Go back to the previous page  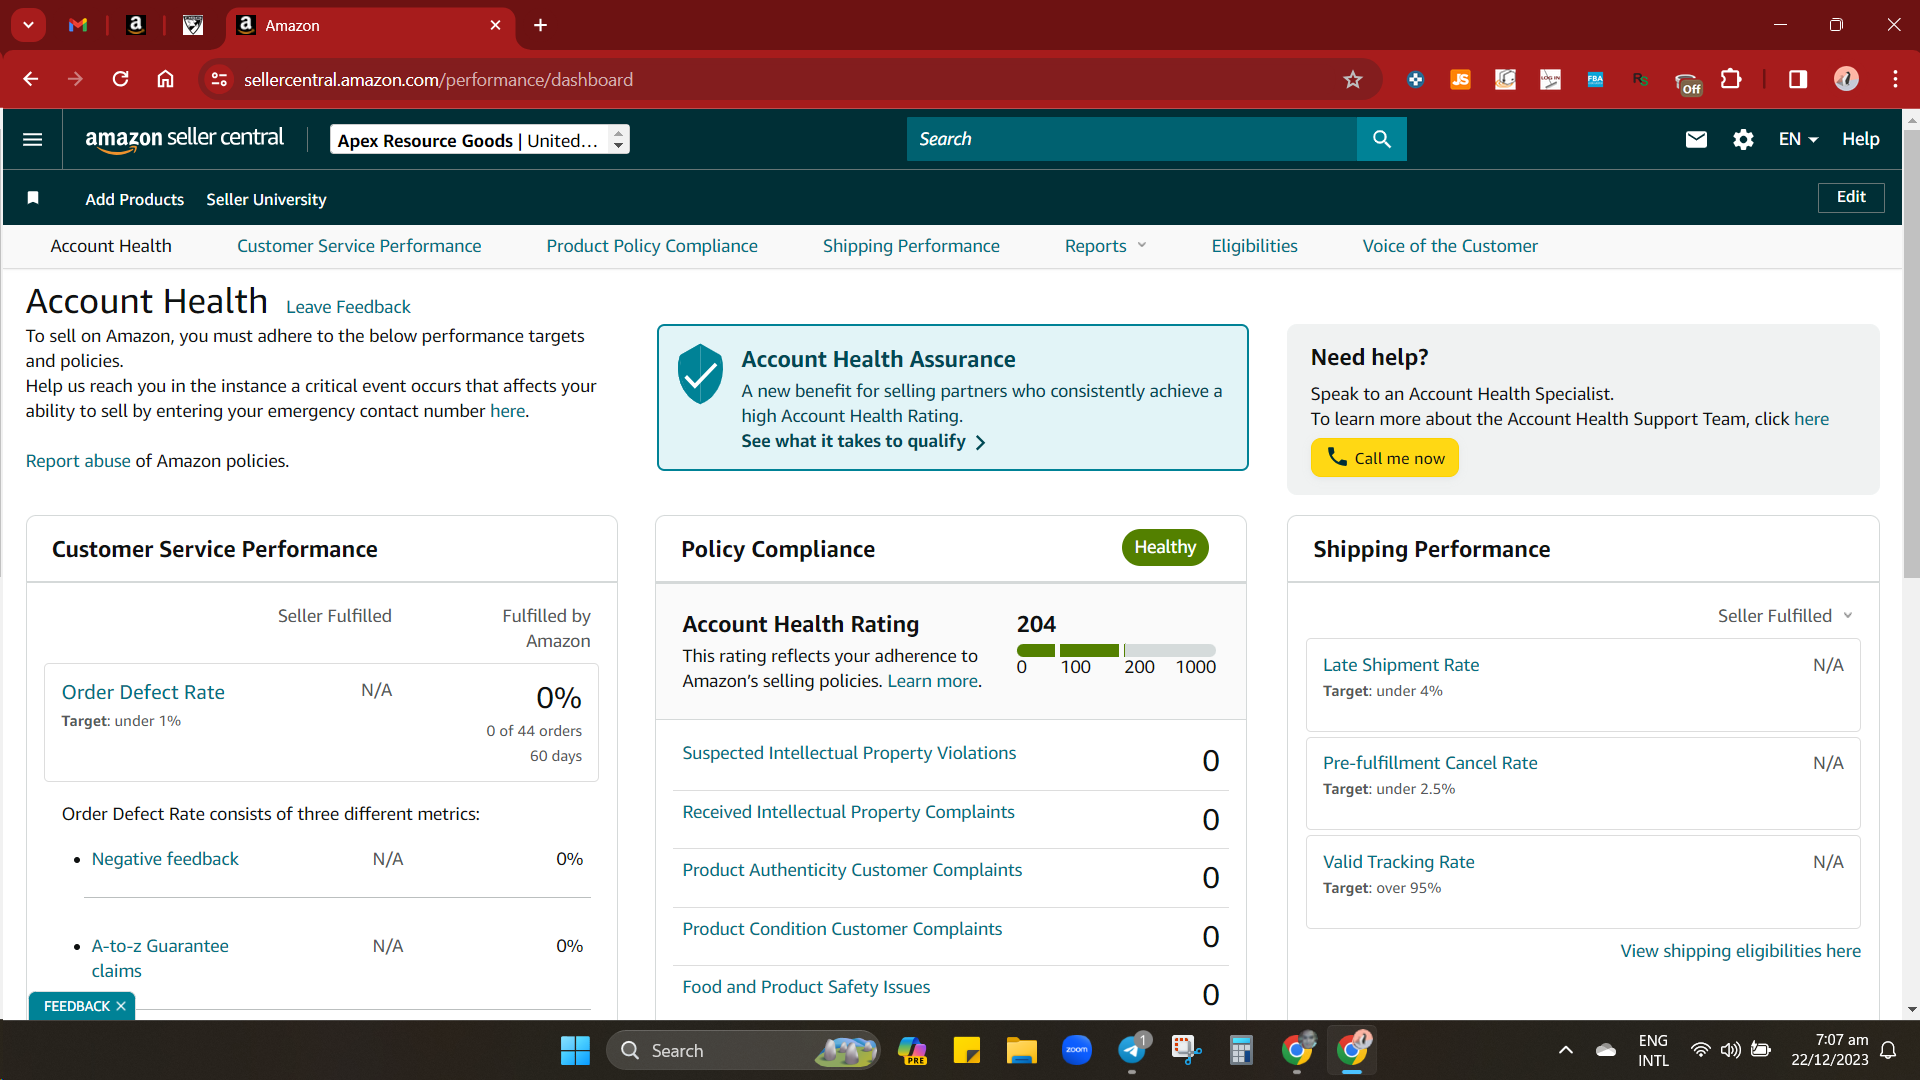point(31,79)
